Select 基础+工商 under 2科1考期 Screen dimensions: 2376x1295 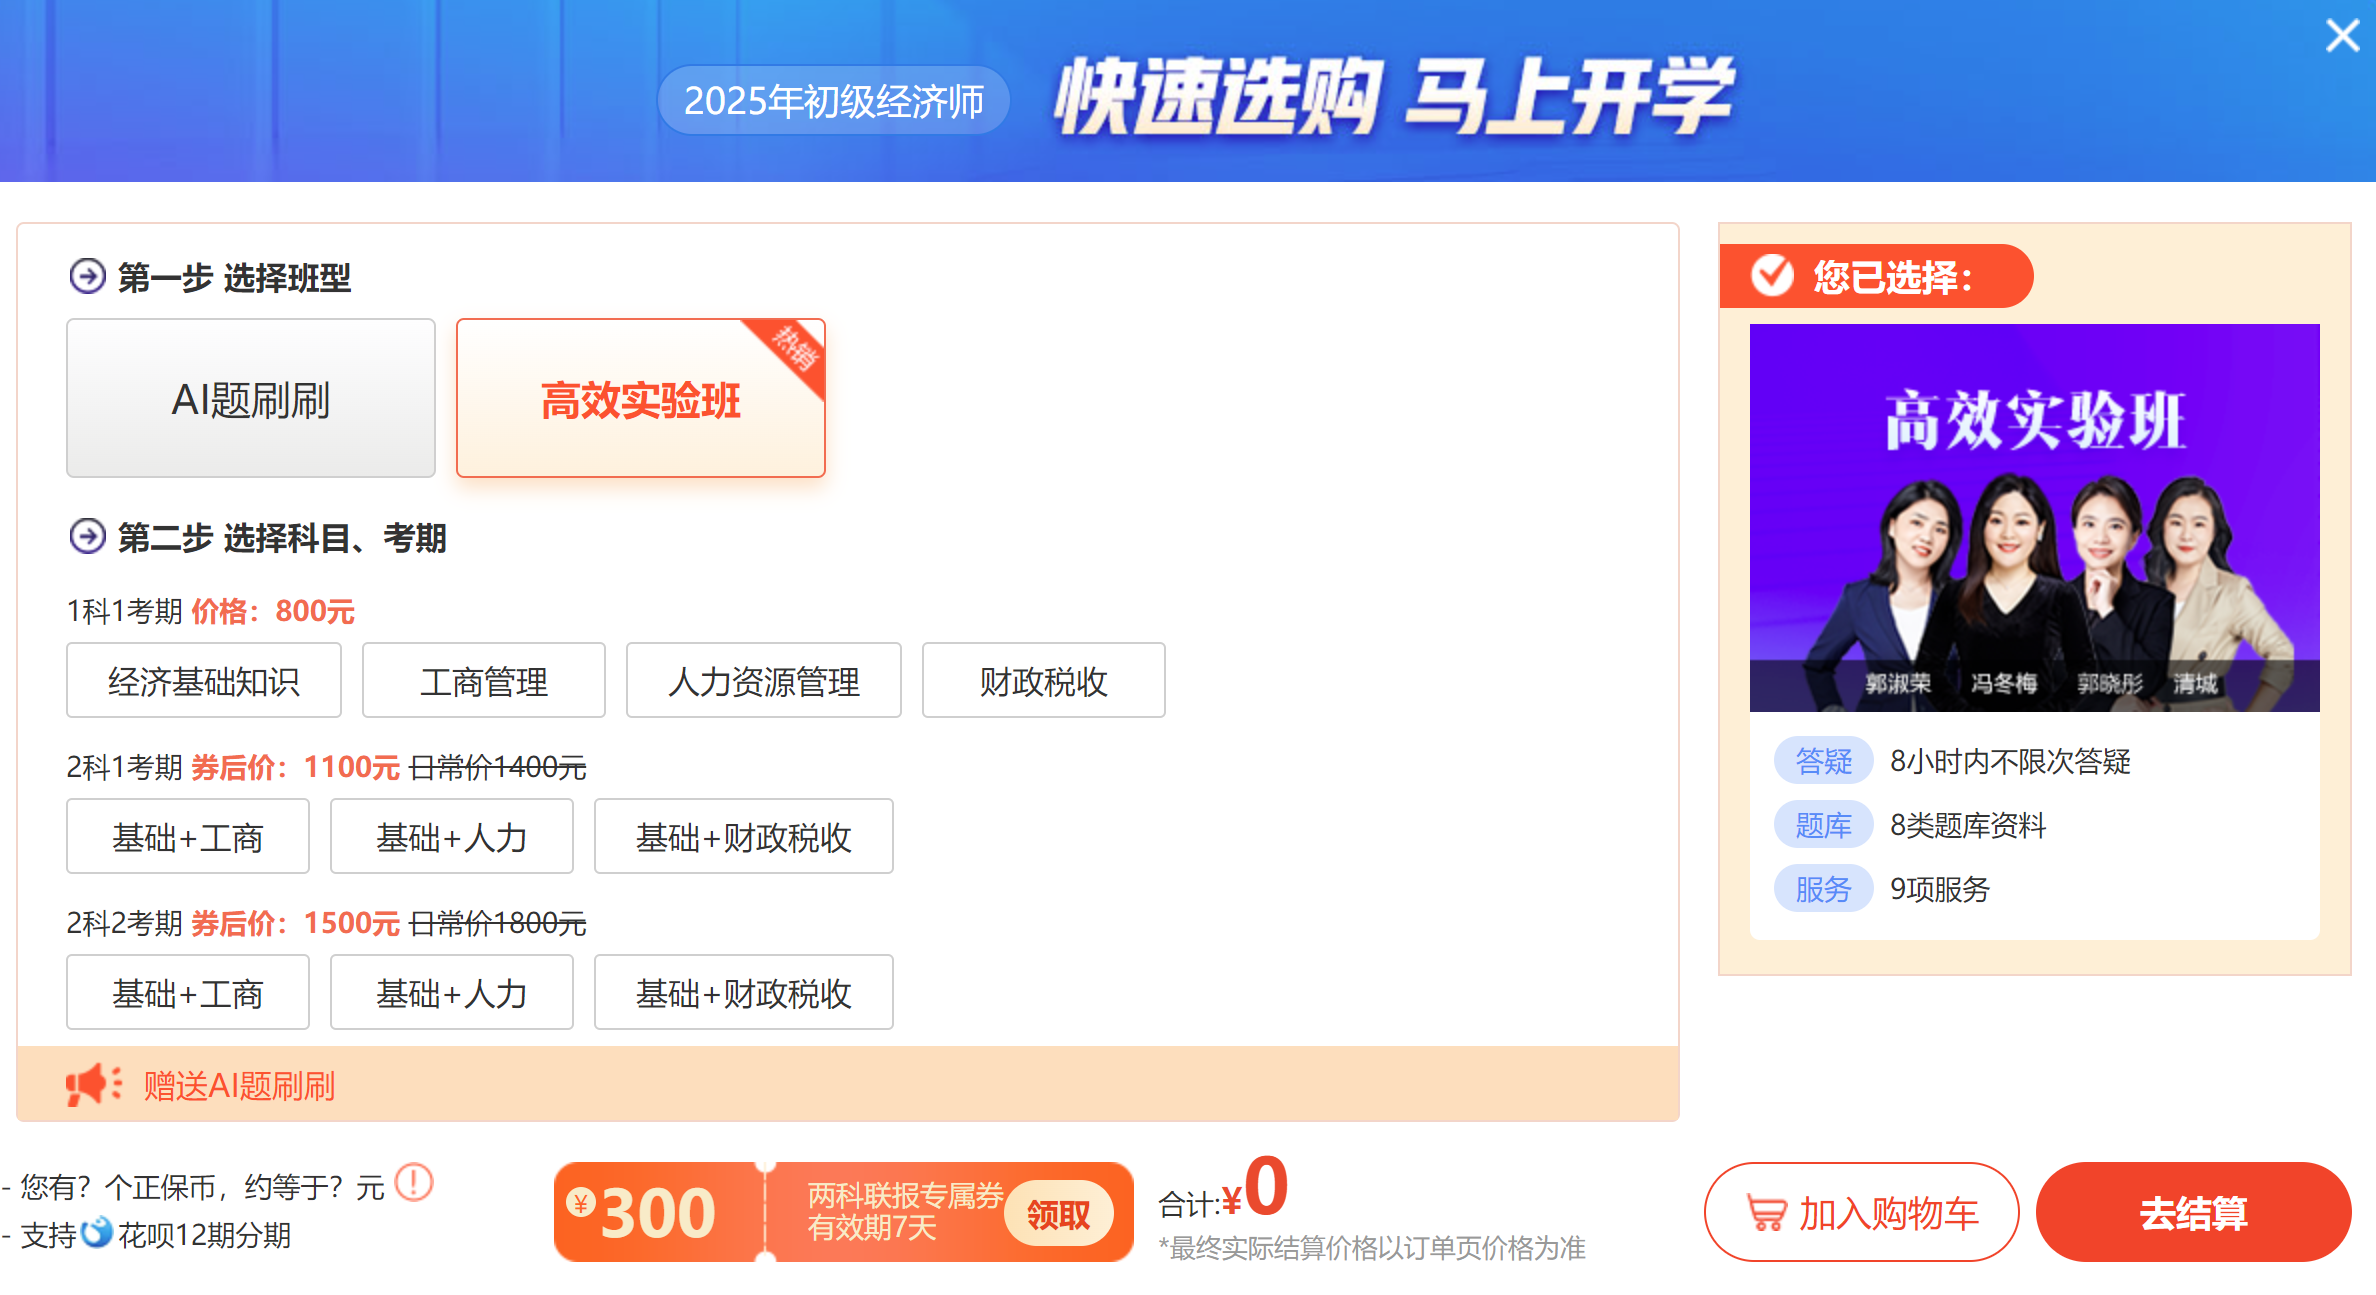pyautogui.click(x=188, y=836)
